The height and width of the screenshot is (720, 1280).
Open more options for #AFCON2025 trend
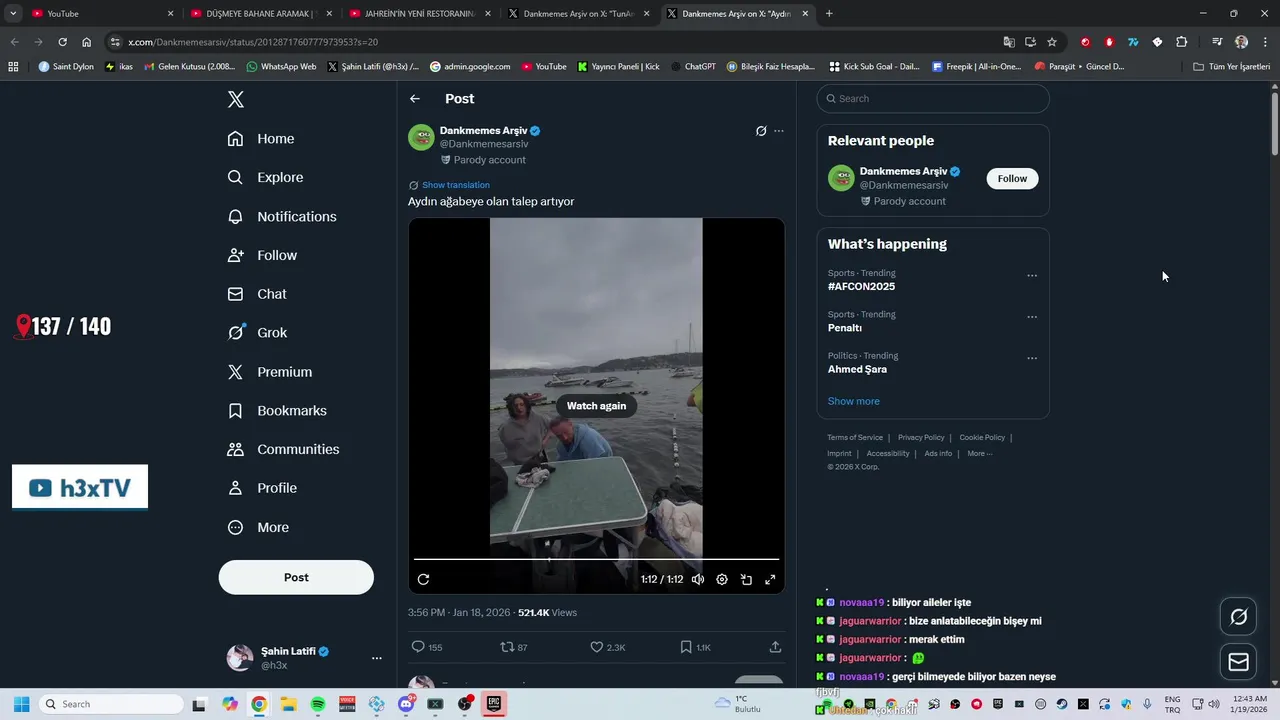point(1032,276)
